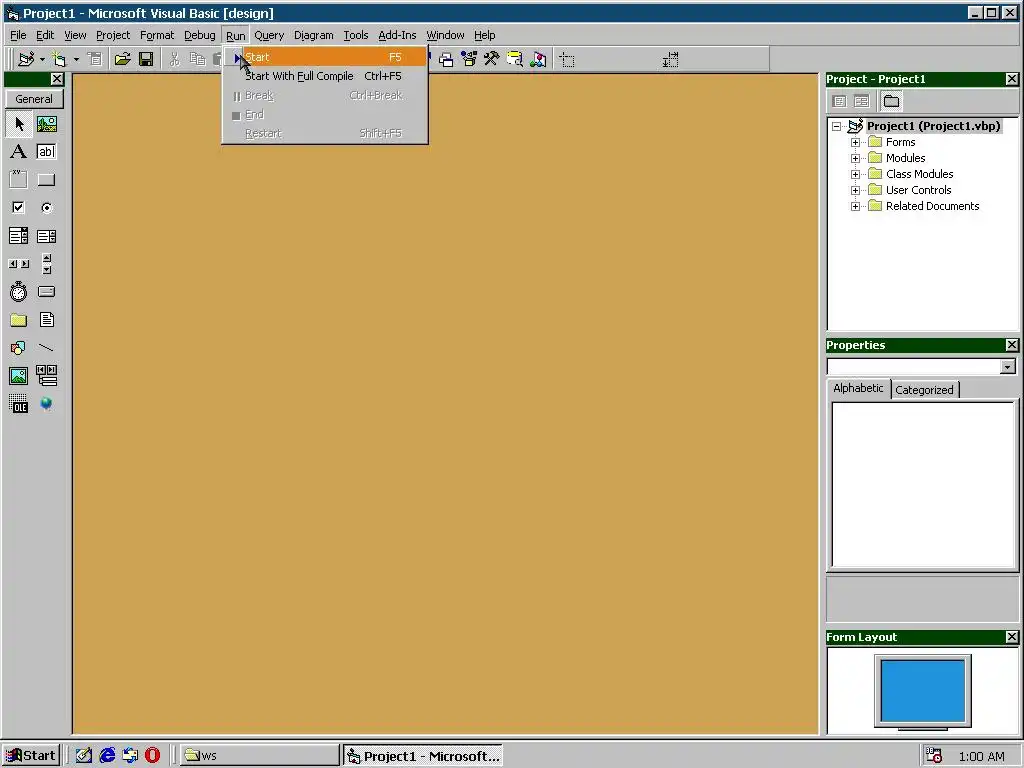Launch Opera from quick launch
This screenshot has height=768, width=1024.
(153, 756)
